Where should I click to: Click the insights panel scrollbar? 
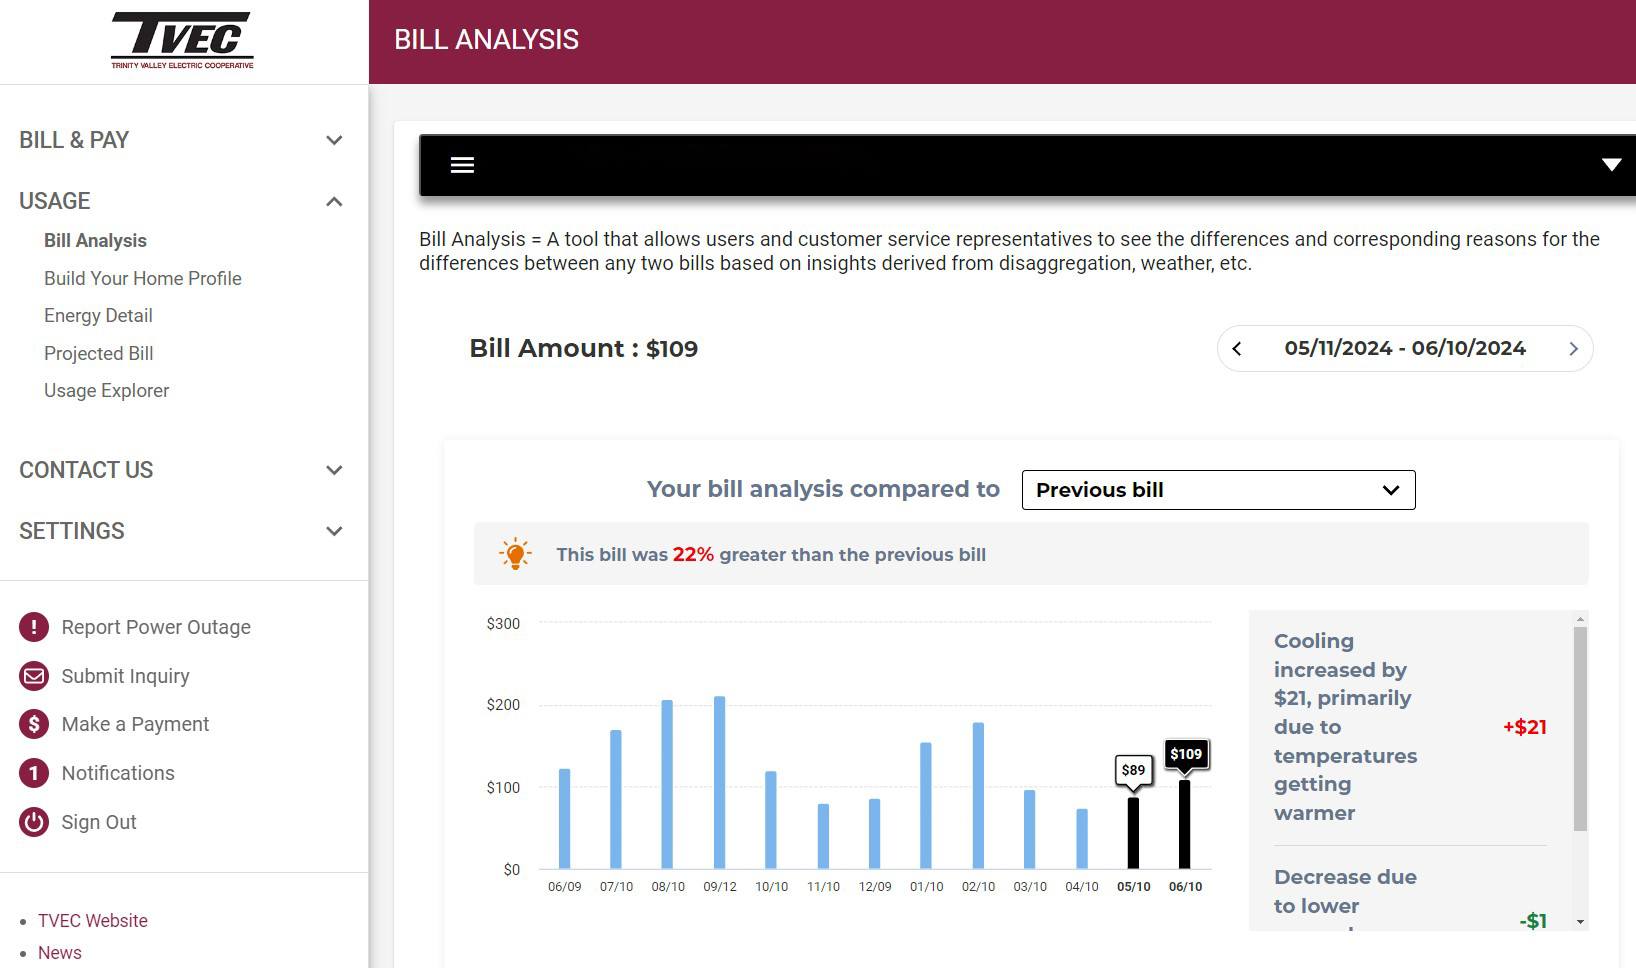[1580, 730]
